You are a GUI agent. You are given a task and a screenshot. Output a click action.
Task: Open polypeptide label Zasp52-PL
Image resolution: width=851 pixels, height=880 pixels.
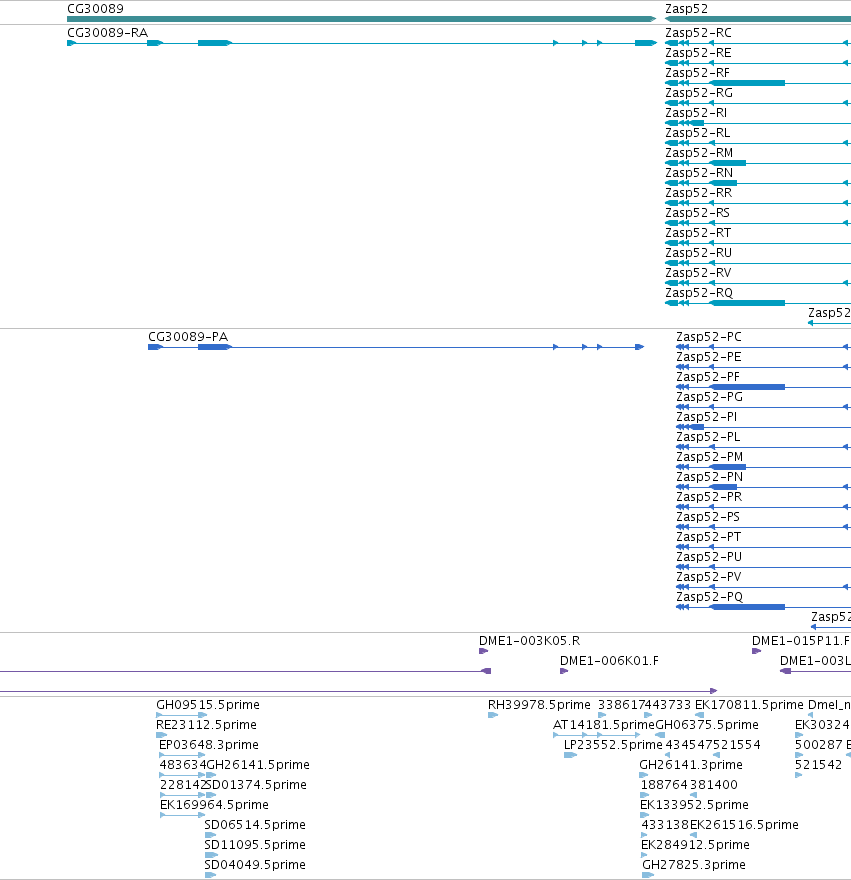pyautogui.click(x=708, y=437)
